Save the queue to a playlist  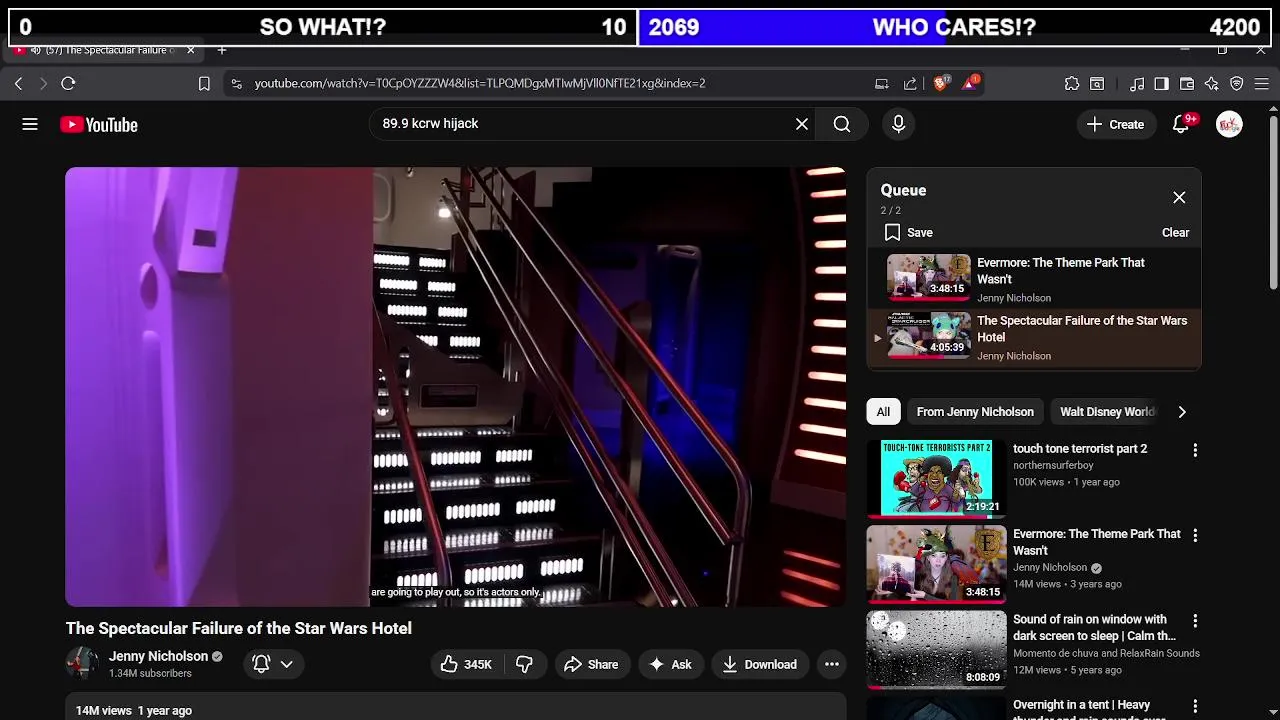point(909,232)
